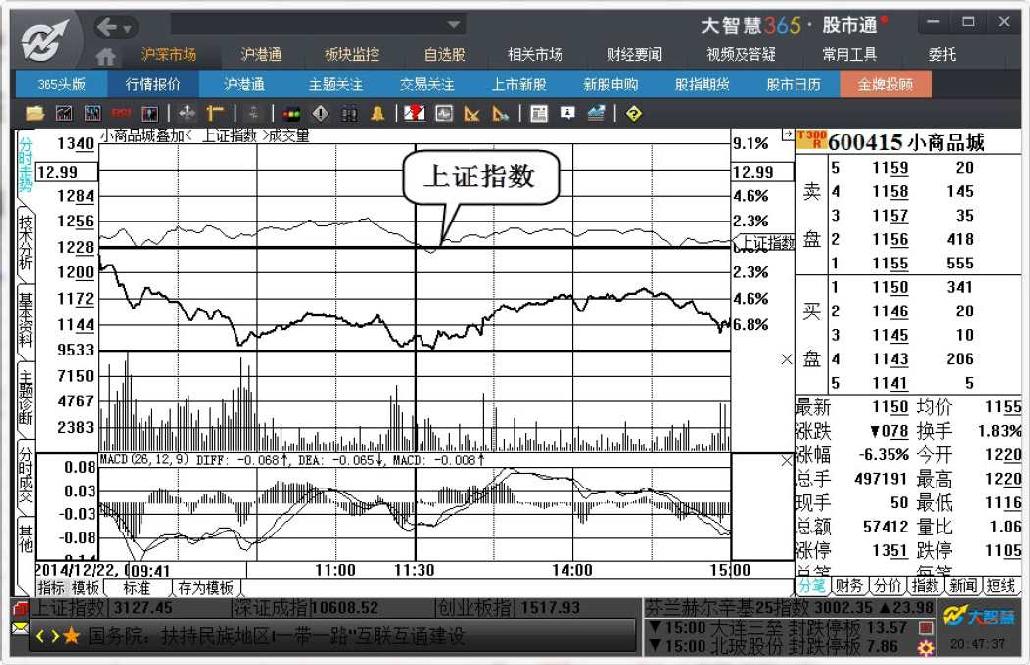
Task: Open the blue rising chart icon
Action: tap(596, 114)
